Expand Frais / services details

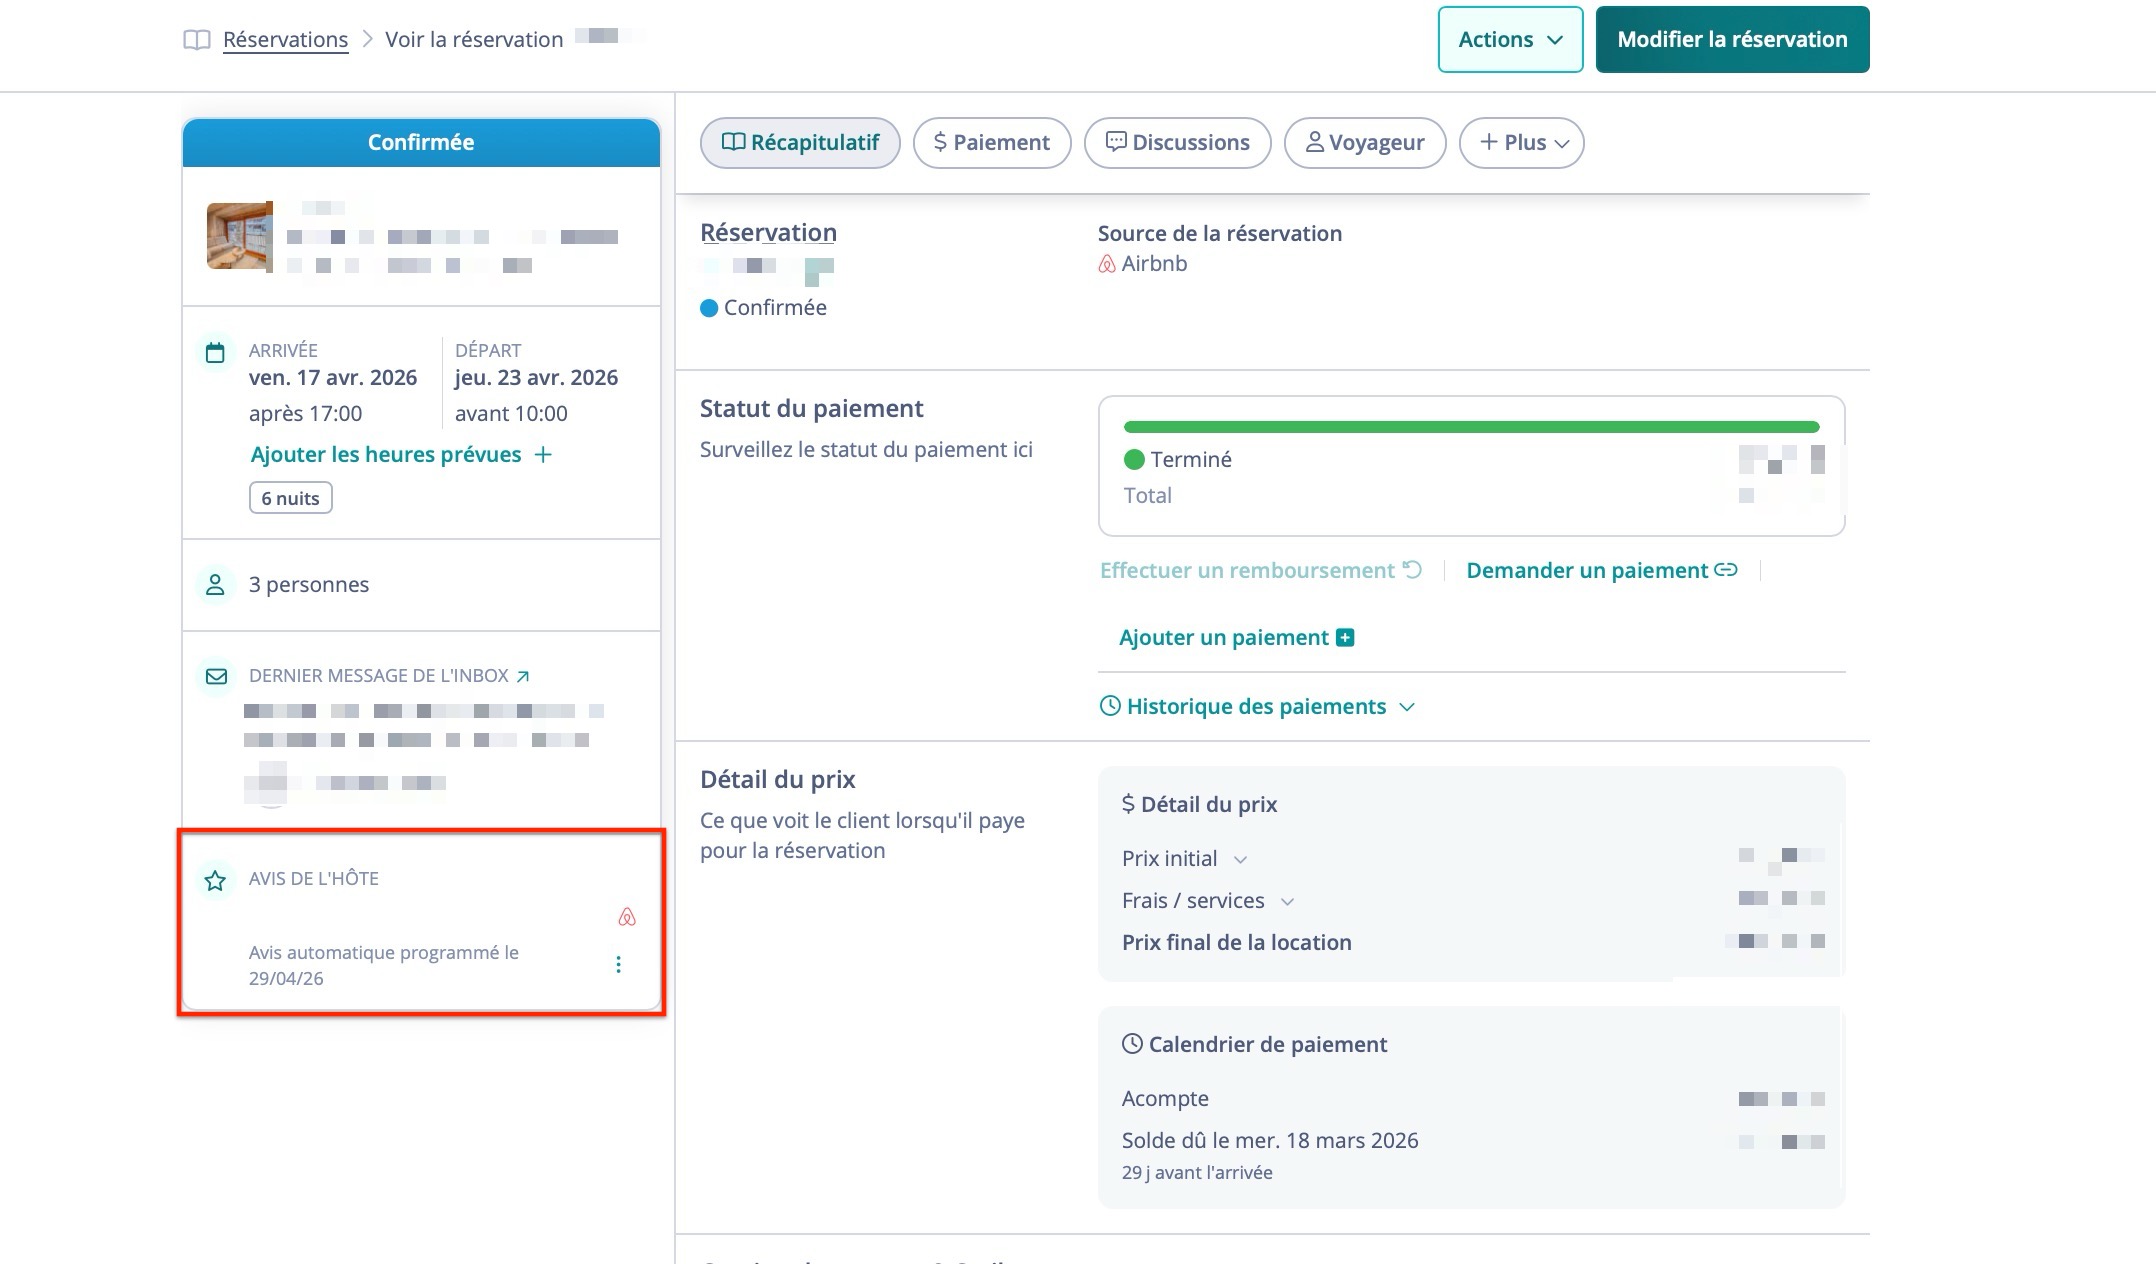[1288, 902]
